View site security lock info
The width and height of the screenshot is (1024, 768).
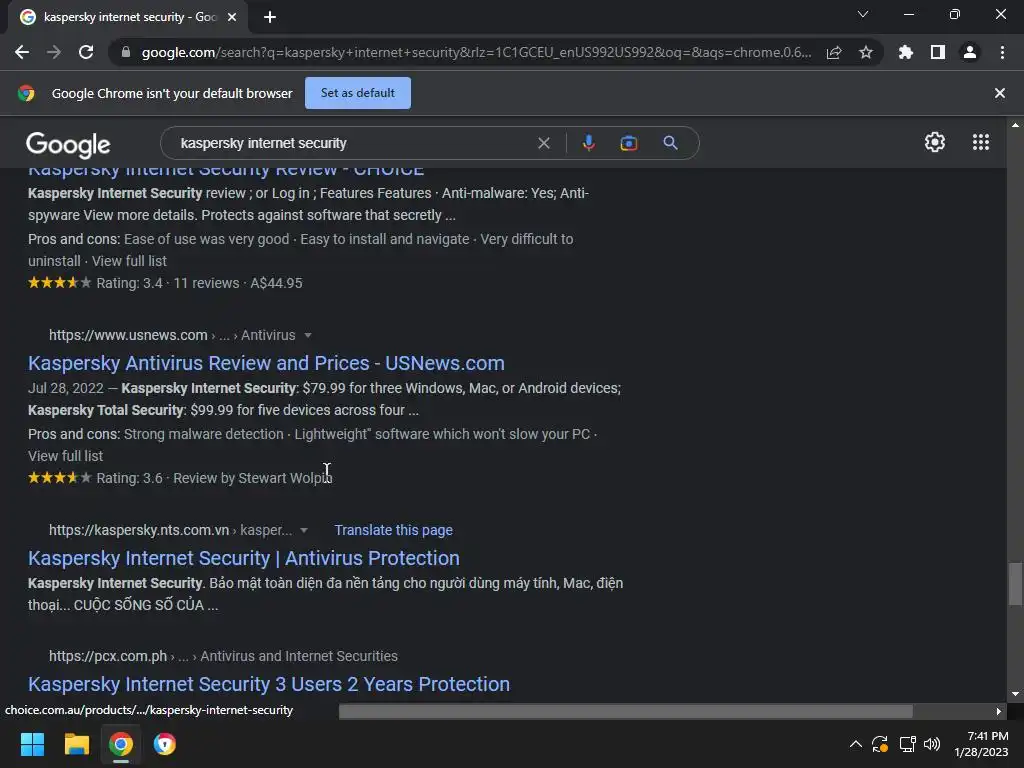[126, 52]
